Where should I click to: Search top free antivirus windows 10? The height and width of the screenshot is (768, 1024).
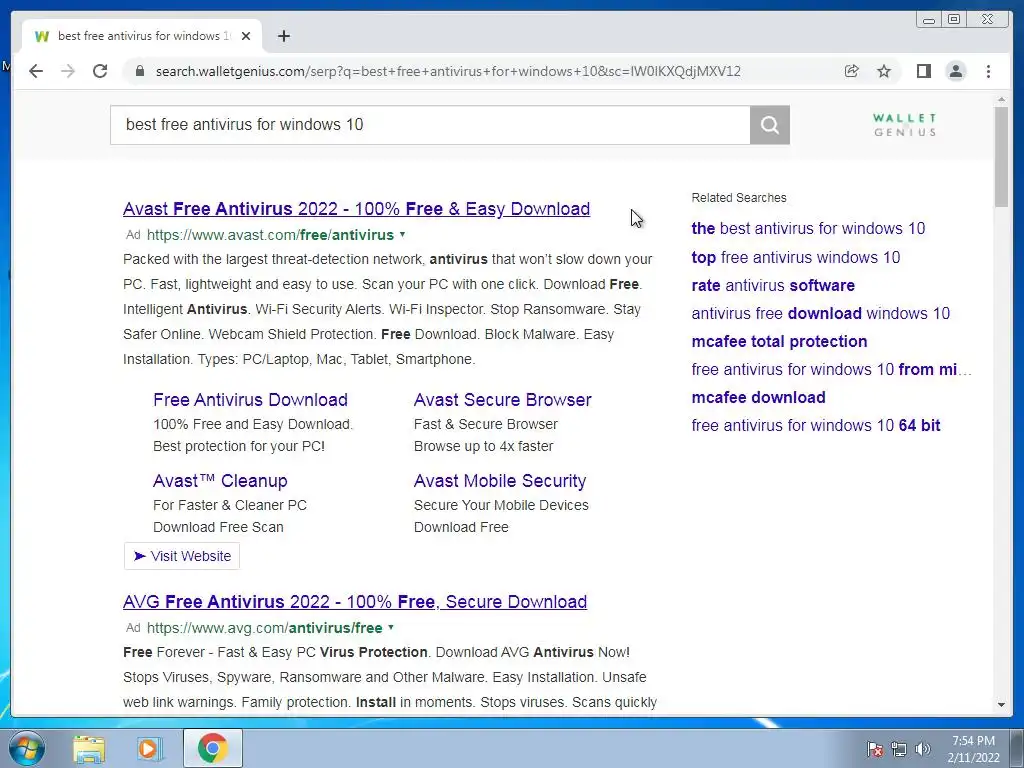tap(795, 257)
